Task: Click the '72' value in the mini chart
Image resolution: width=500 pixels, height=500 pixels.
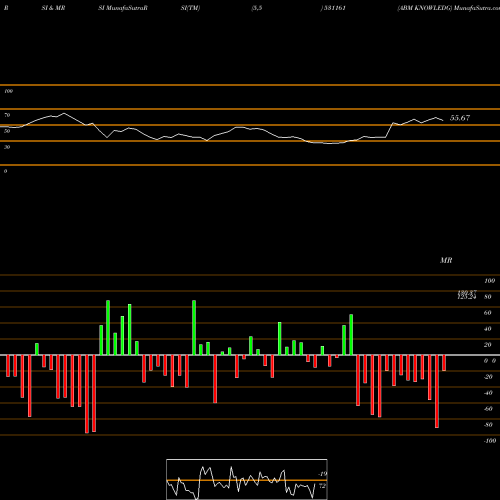Action: [322, 486]
